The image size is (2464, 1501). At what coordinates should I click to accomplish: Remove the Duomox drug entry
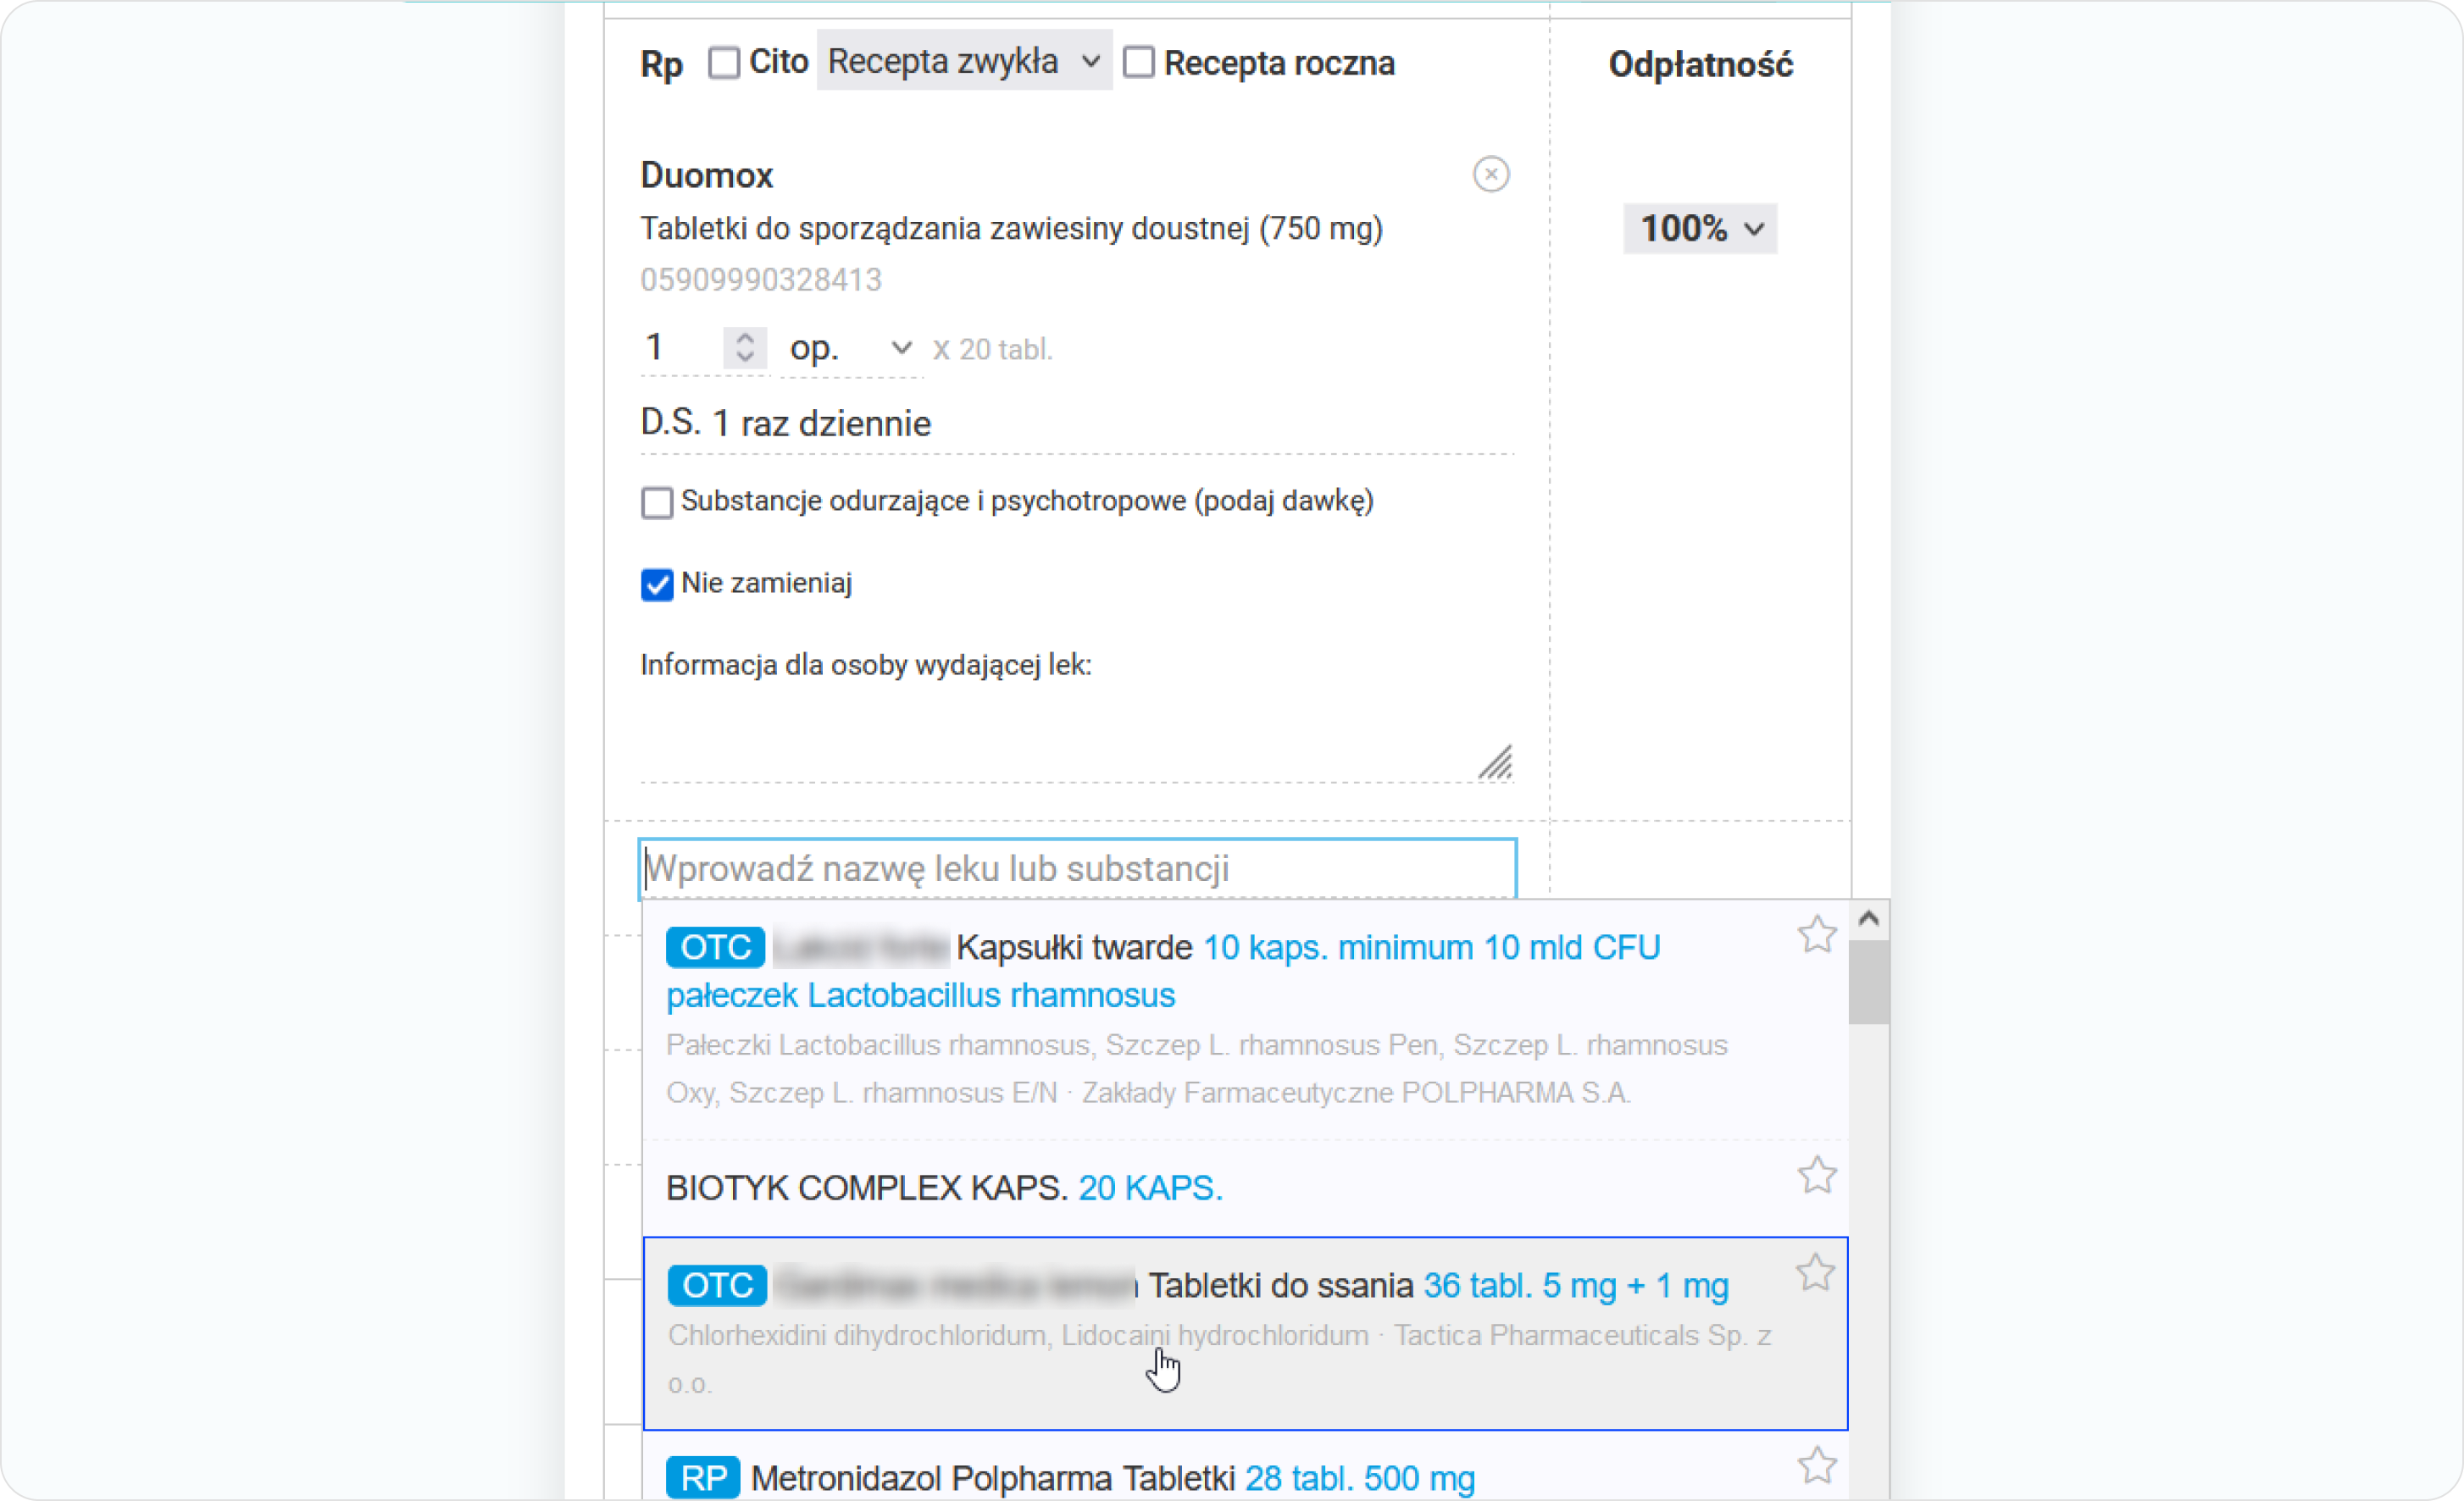coord(1490,174)
